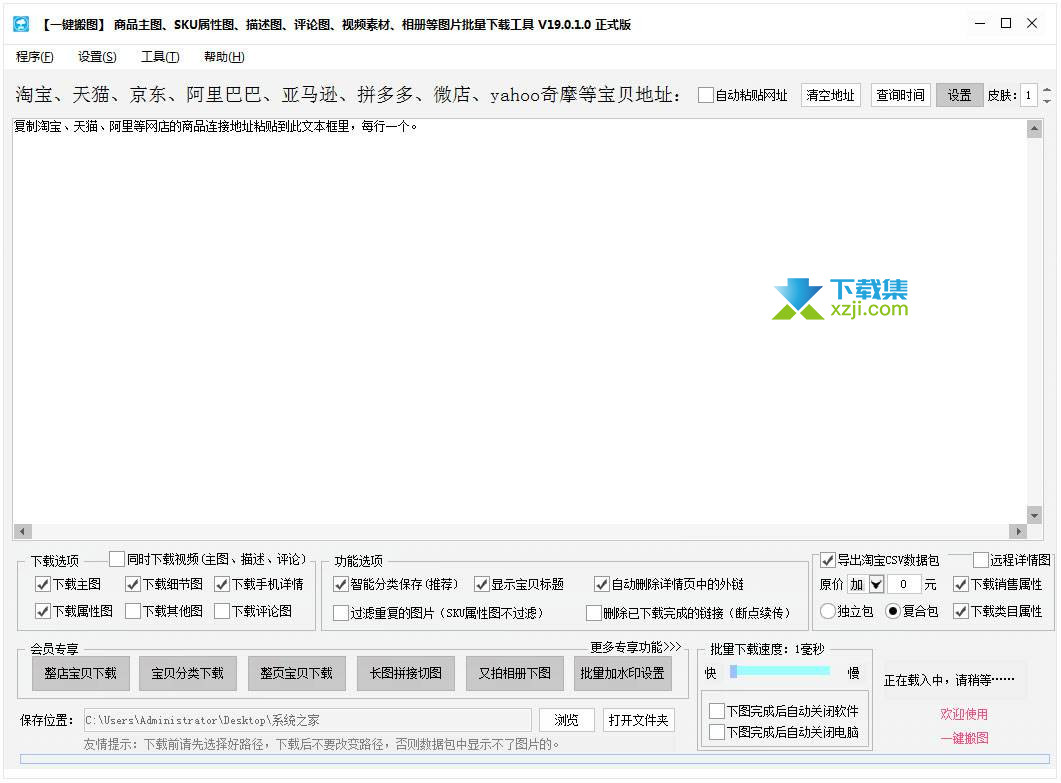Toggle the 显示宝贝标题 checkbox
Viewport: 1061px width, 783px height.
482,584
